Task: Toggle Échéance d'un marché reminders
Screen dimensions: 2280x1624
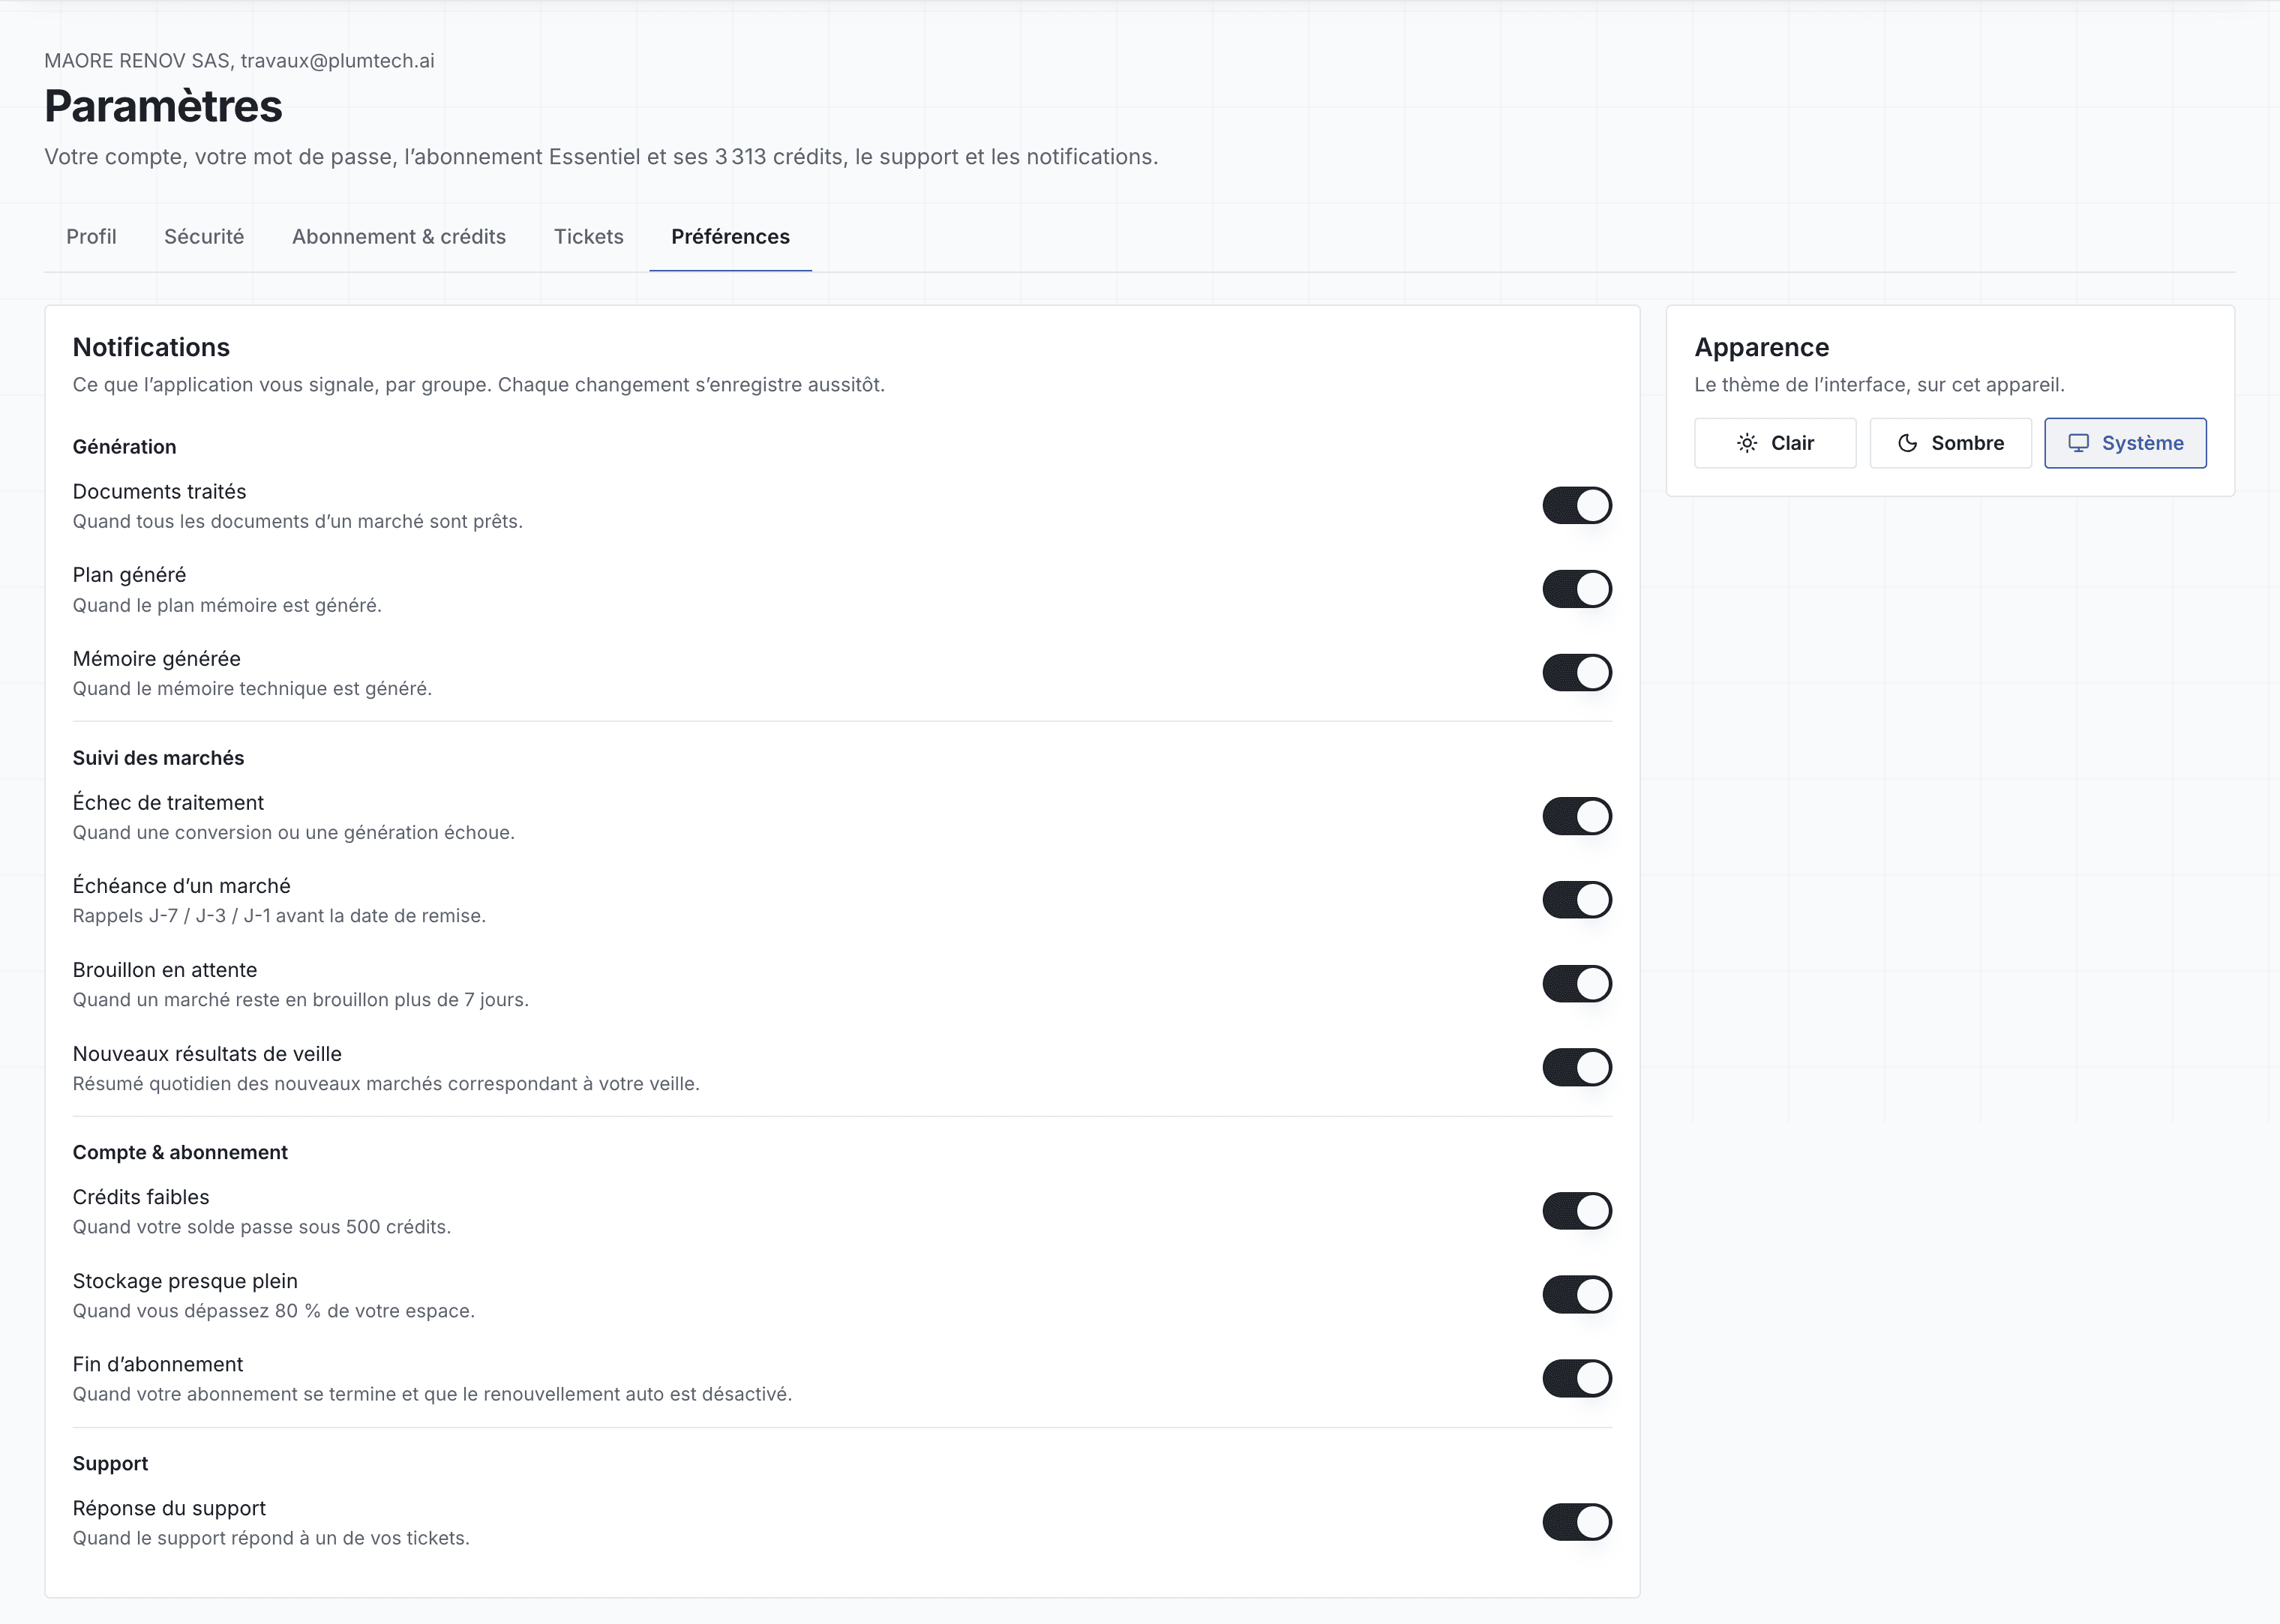Action: [x=1576, y=900]
